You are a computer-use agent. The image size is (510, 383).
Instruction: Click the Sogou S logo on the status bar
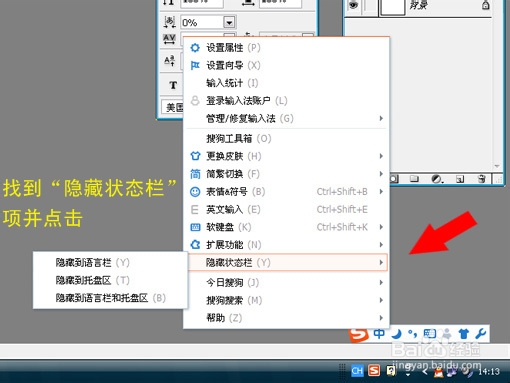click(359, 335)
